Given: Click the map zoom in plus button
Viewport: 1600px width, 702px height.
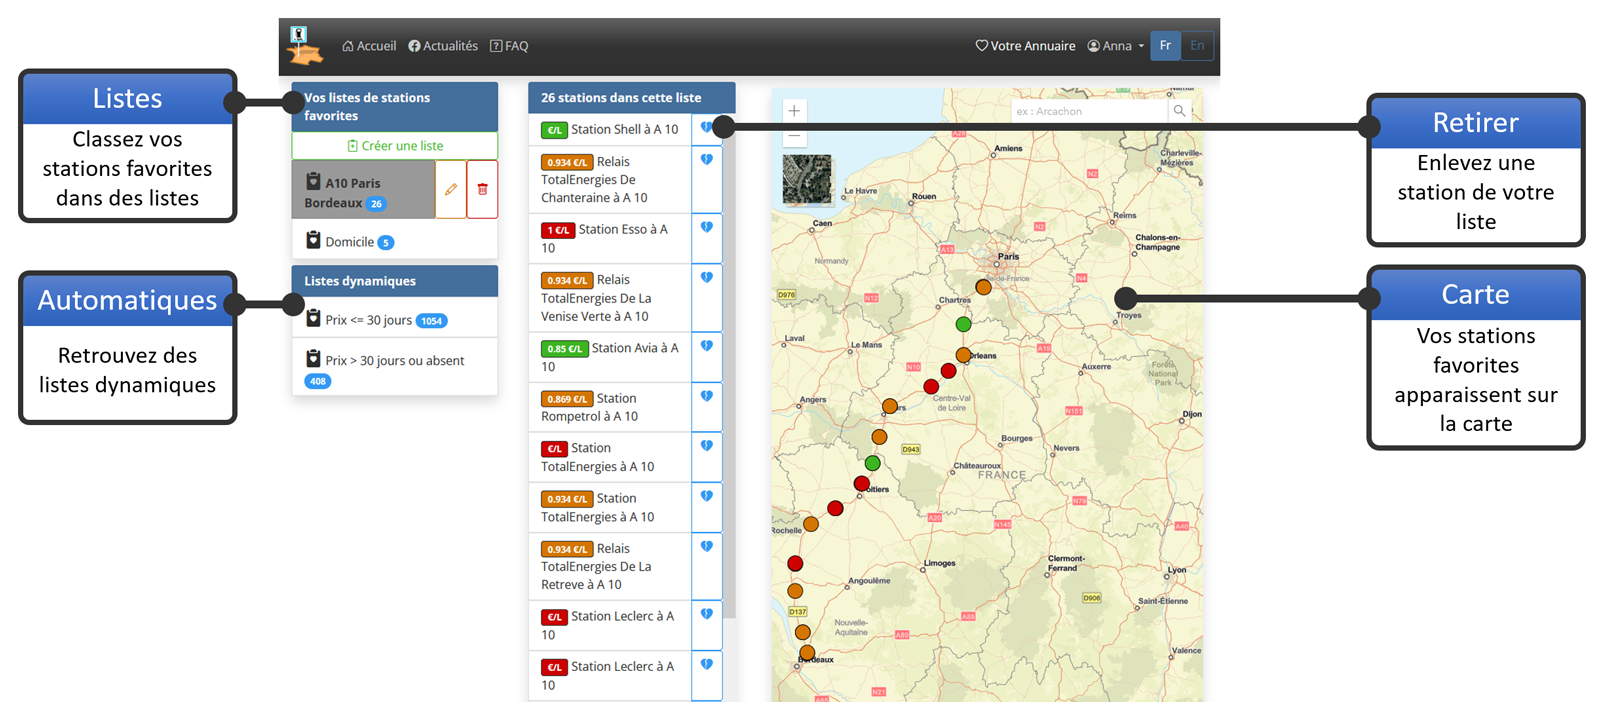Looking at the screenshot, I should point(794,111).
